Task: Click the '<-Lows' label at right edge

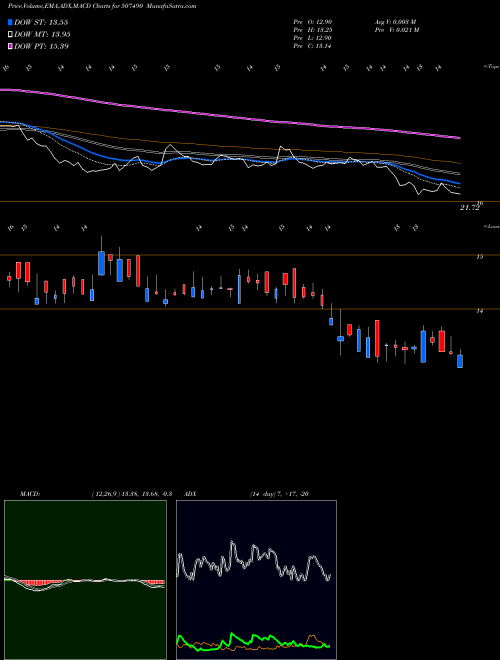Action: [492, 226]
